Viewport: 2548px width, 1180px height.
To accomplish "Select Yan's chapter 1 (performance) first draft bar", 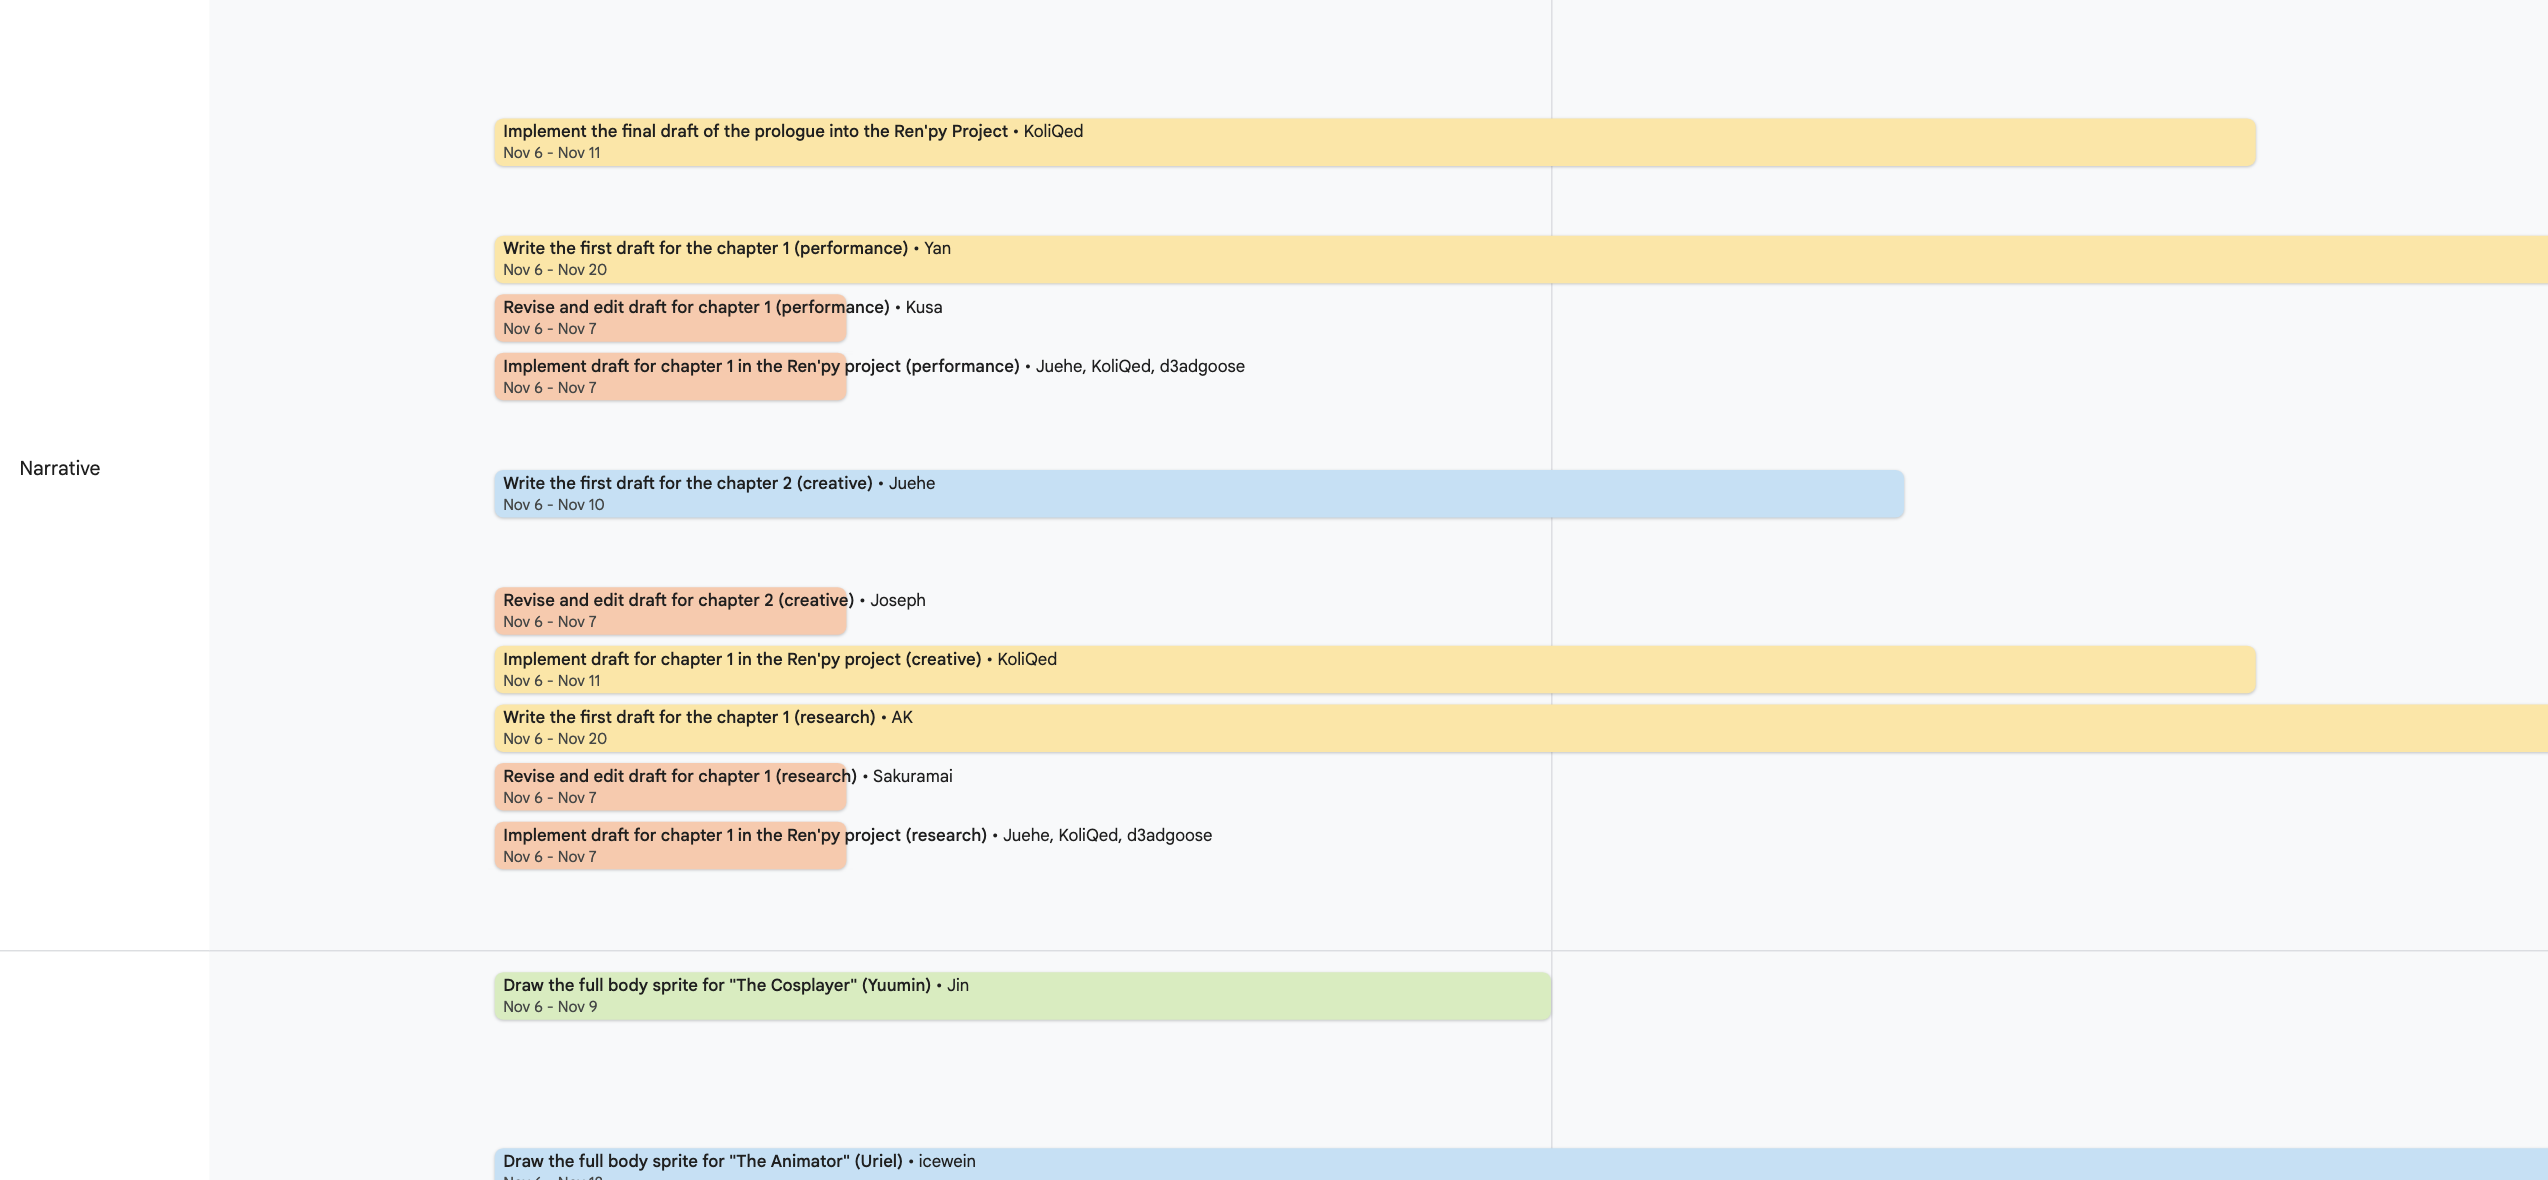I will coord(1521,259).
